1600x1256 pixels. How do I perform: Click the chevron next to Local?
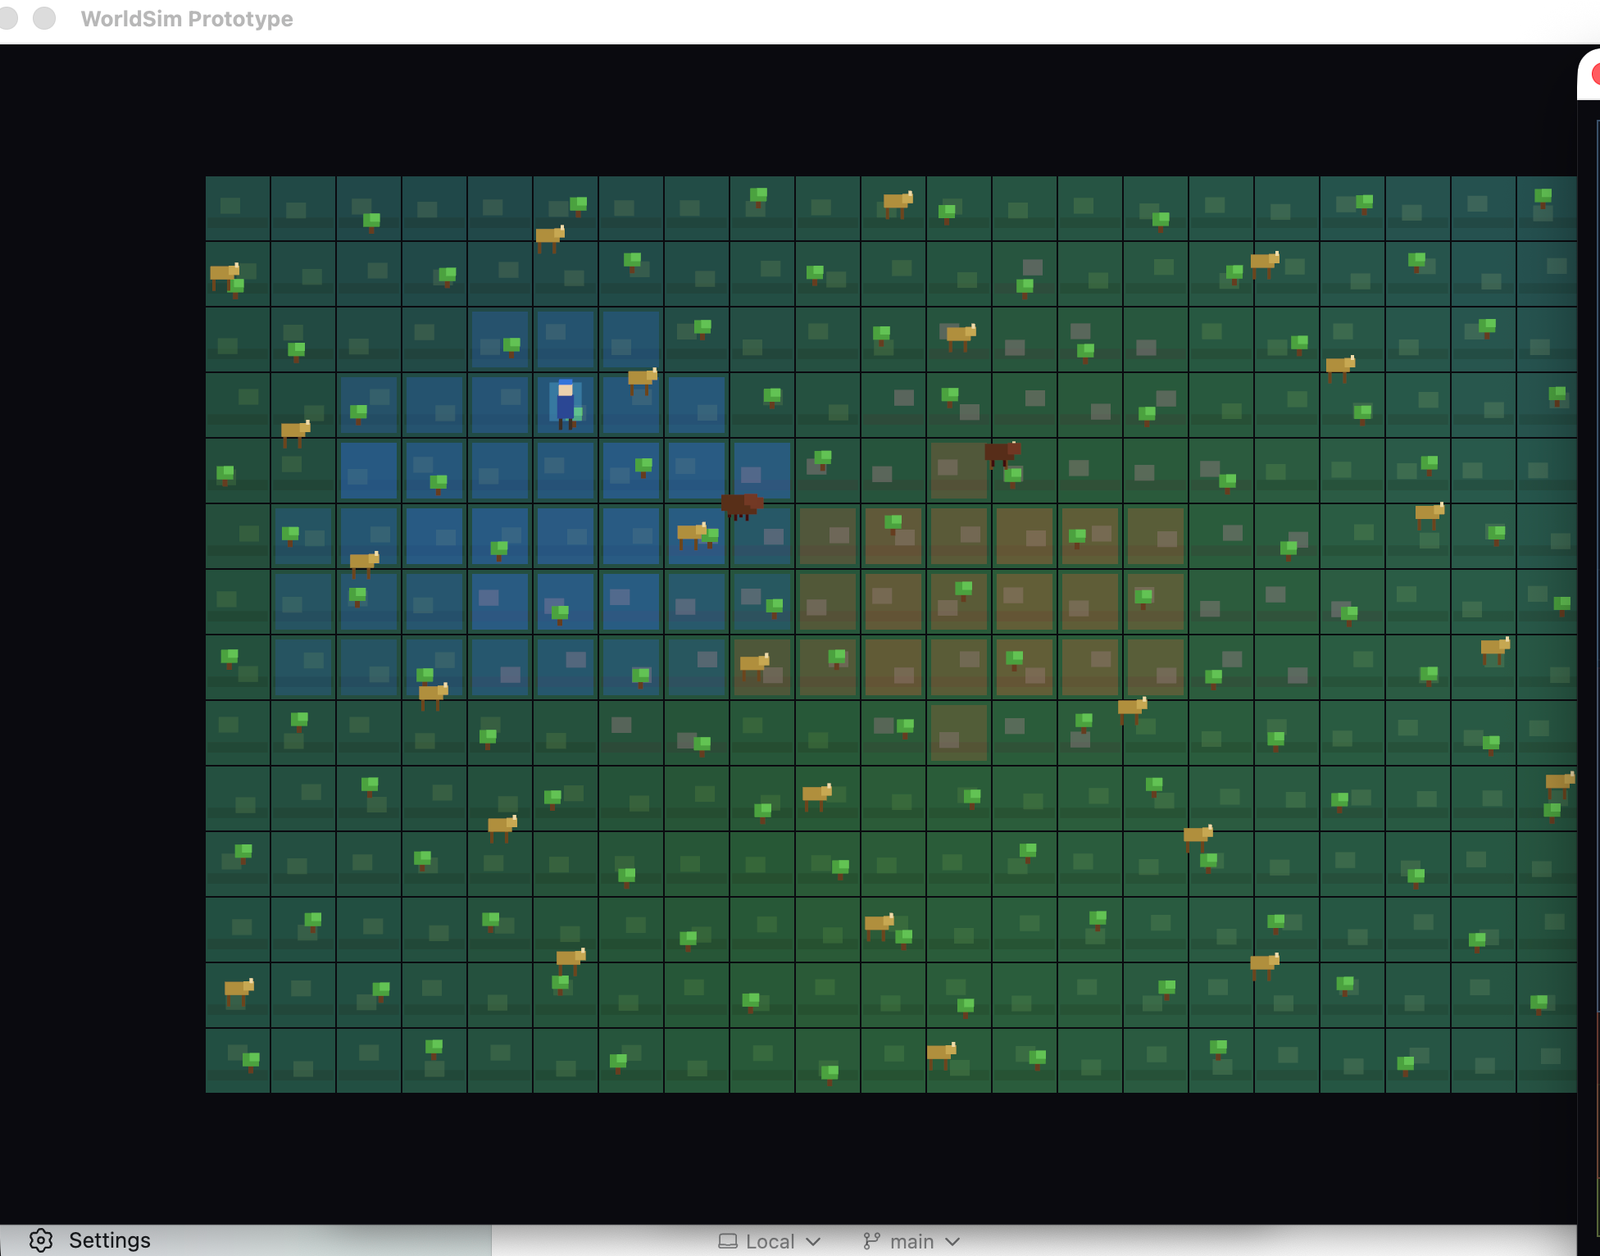pyautogui.click(x=812, y=1241)
